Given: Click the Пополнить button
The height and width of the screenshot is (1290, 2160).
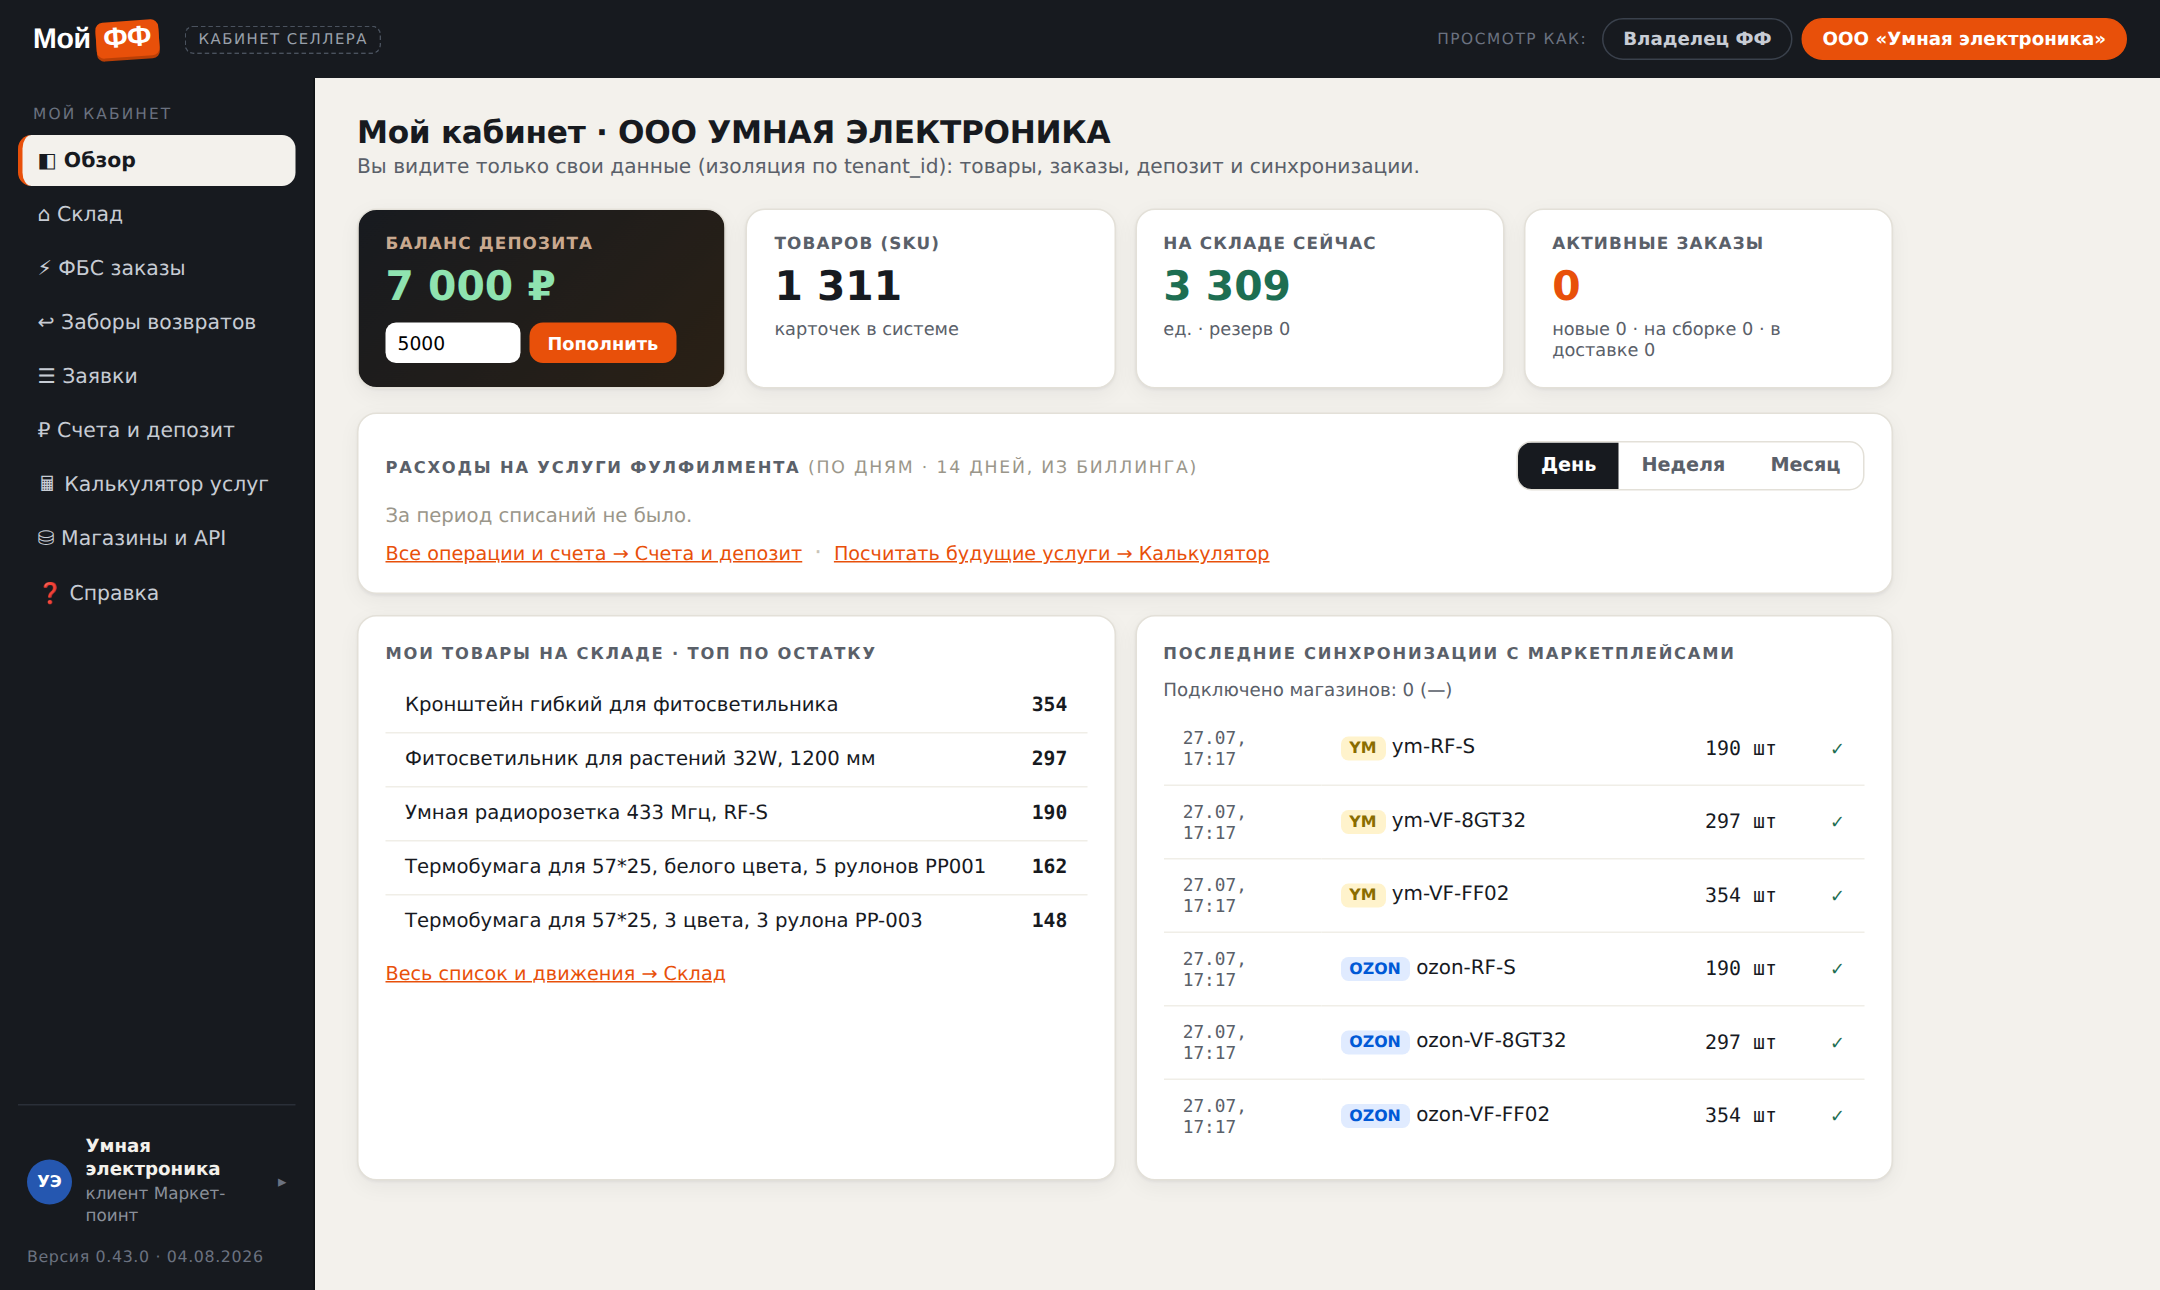Looking at the screenshot, I should 602,343.
